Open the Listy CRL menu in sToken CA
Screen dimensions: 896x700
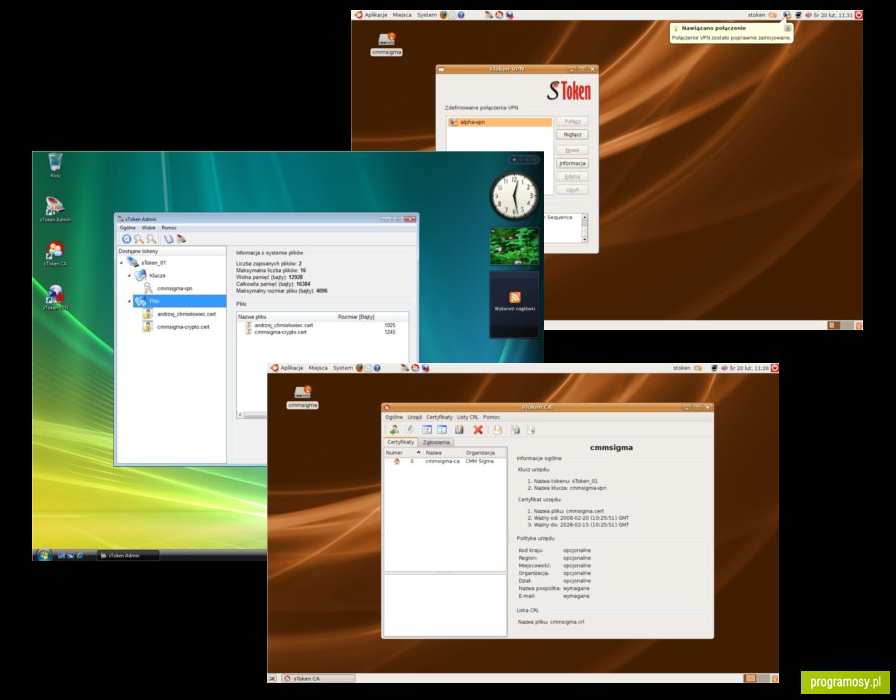click(x=467, y=417)
